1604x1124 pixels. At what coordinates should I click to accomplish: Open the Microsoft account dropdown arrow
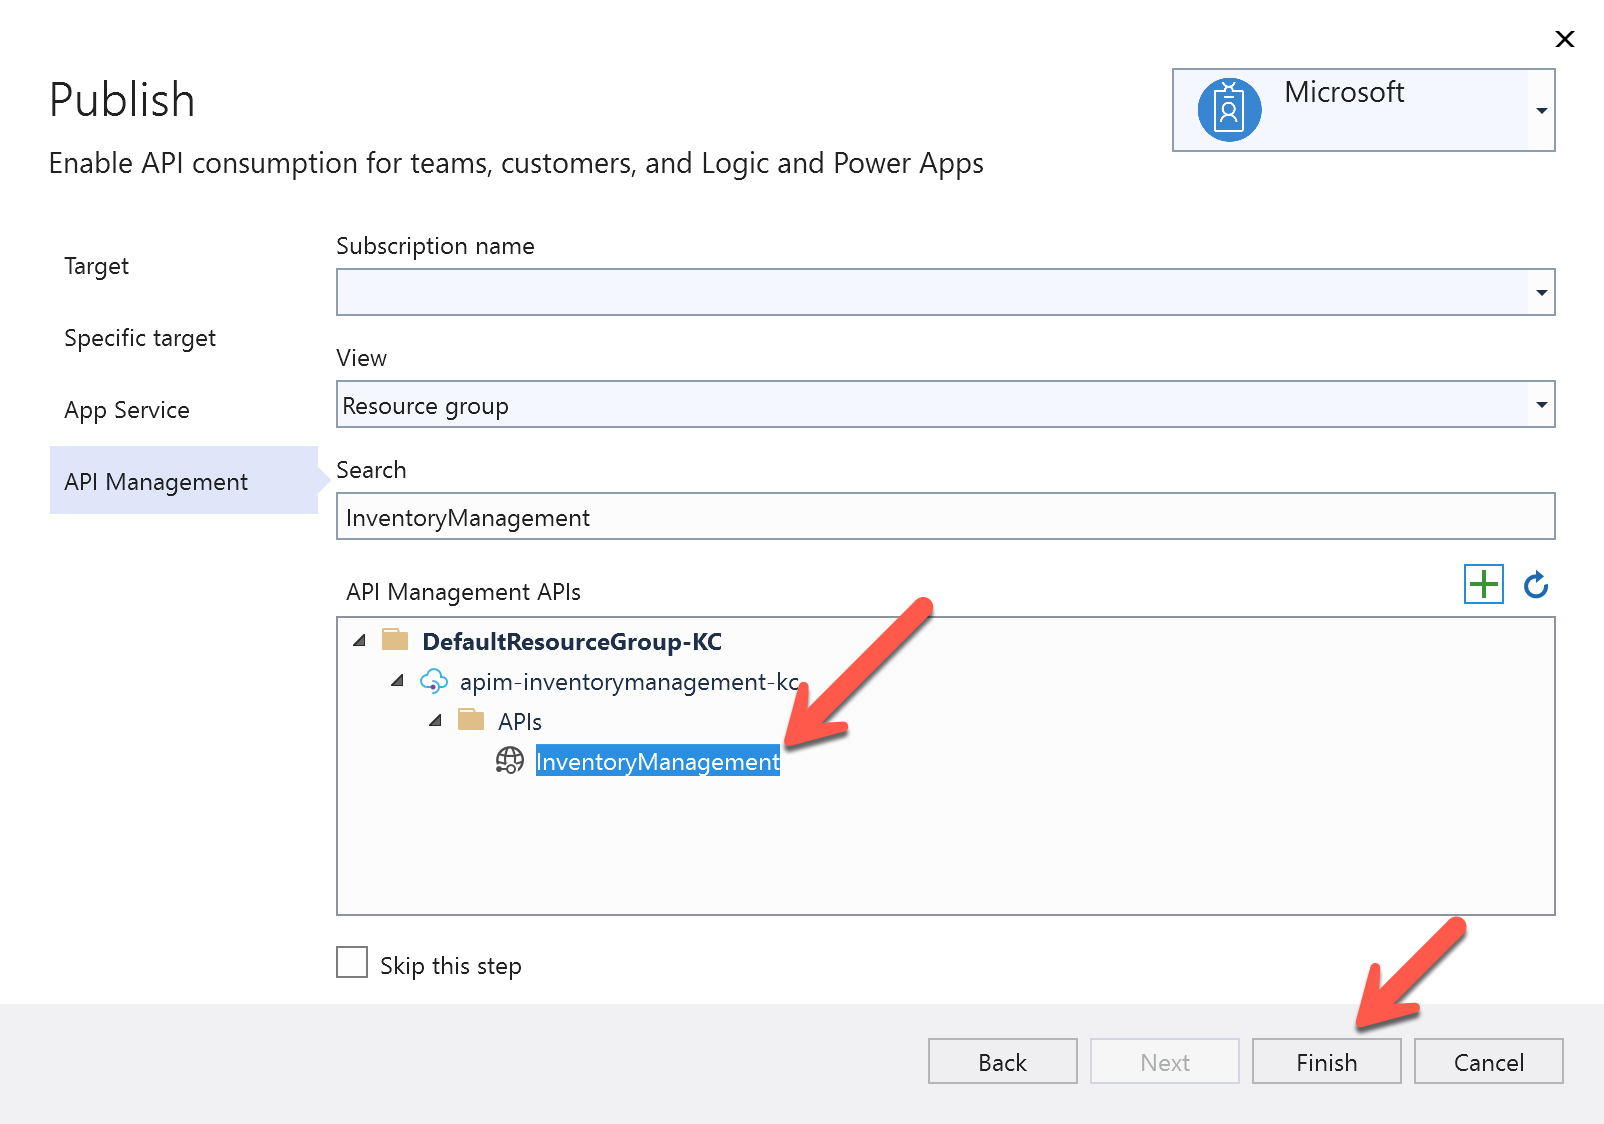(1542, 110)
